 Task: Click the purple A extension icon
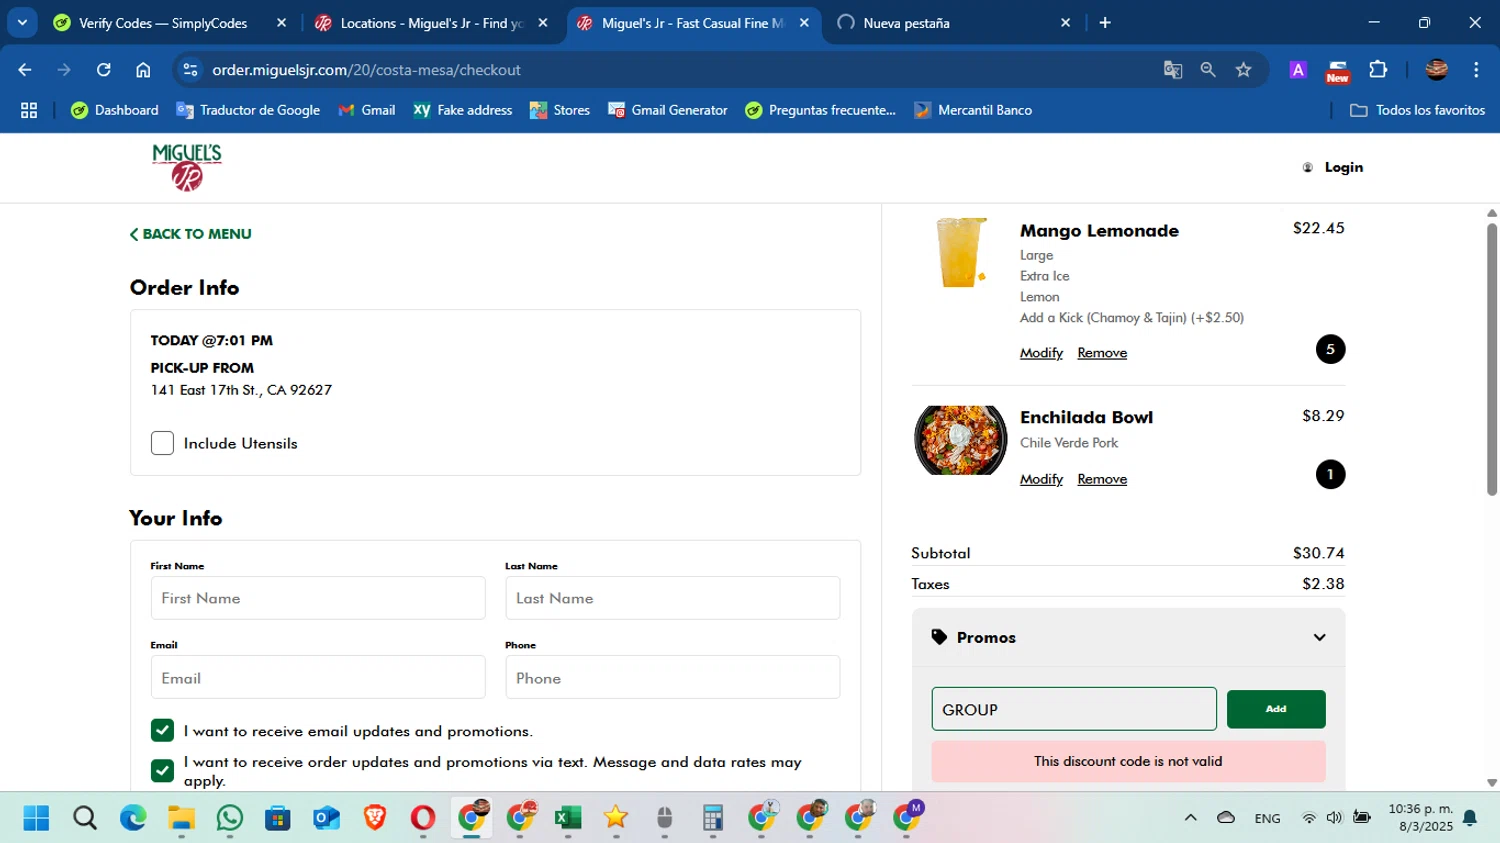(1298, 70)
